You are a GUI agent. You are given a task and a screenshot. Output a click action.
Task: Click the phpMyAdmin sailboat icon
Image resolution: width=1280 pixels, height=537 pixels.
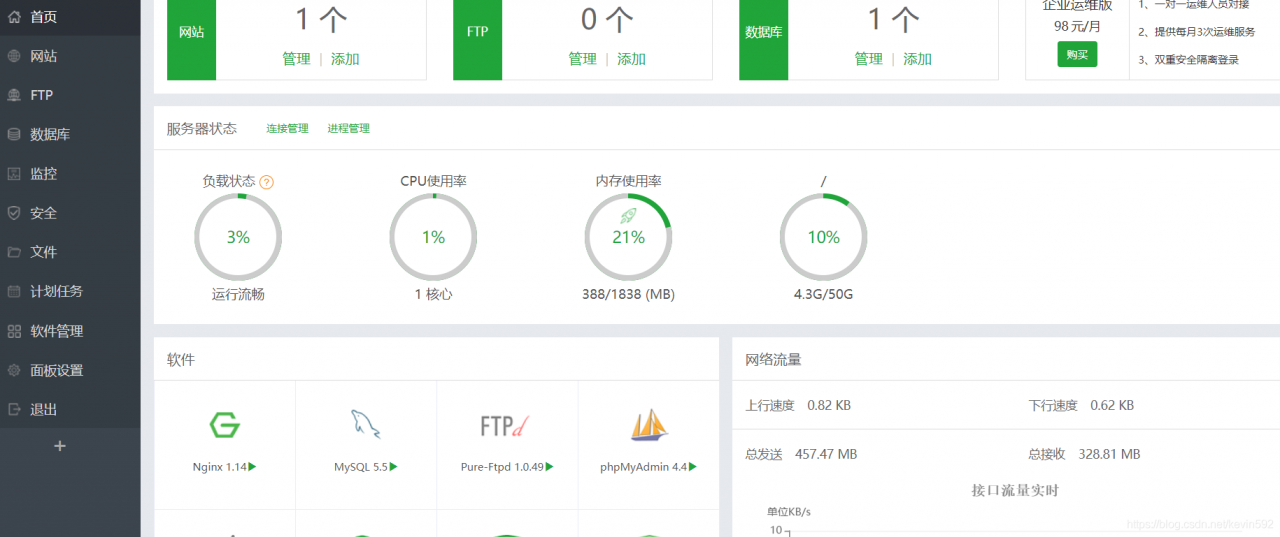pos(648,425)
